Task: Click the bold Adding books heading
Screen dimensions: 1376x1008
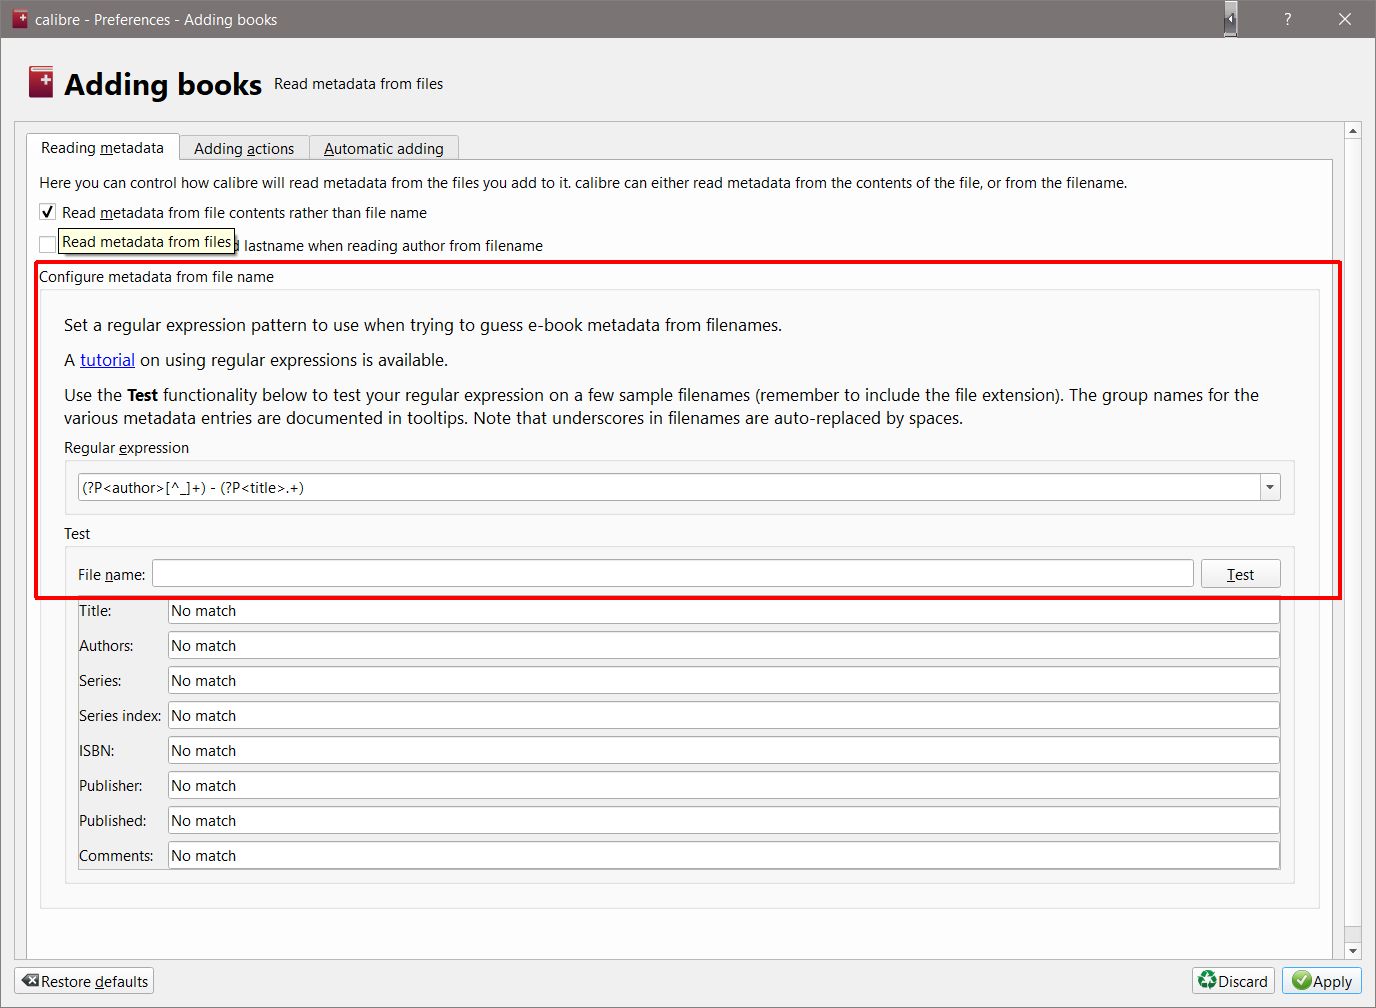Action: pyautogui.click(x=163, y=84)
